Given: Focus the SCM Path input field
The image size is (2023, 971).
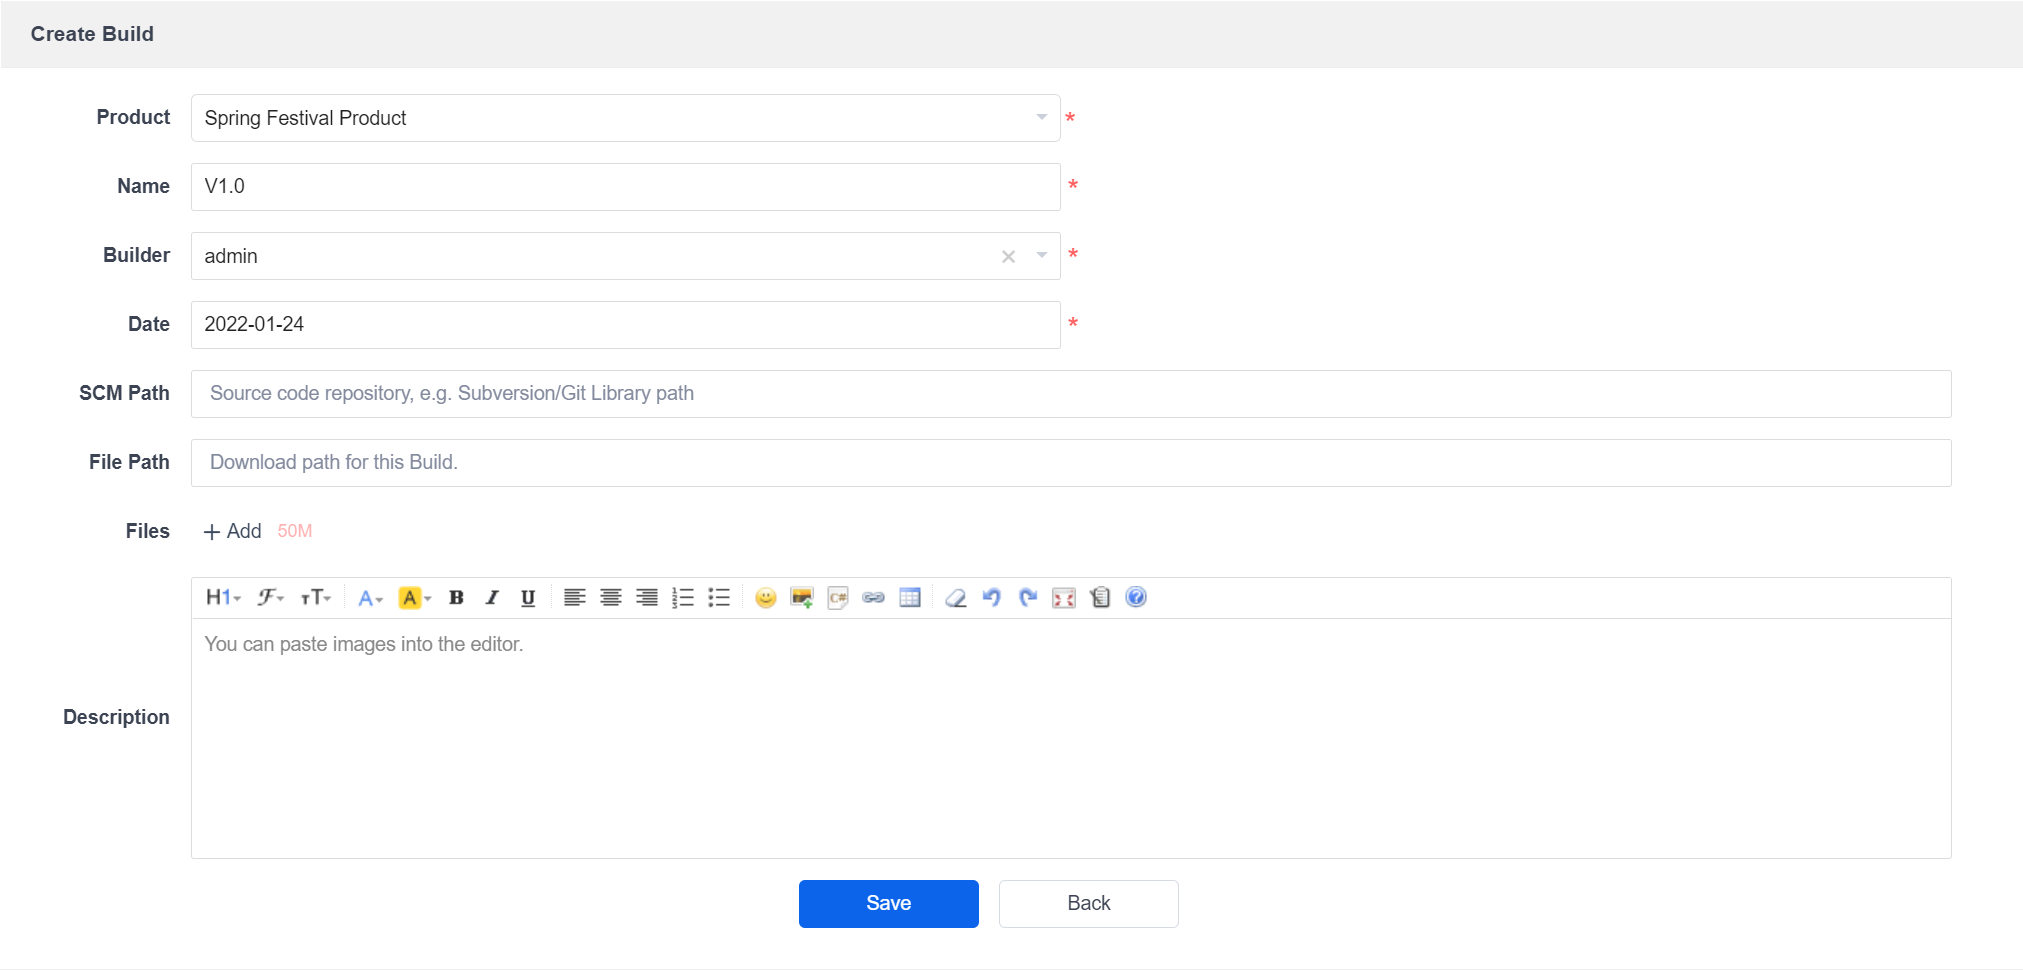Looking at the screenshot, I should click(x=1071, y=394).
